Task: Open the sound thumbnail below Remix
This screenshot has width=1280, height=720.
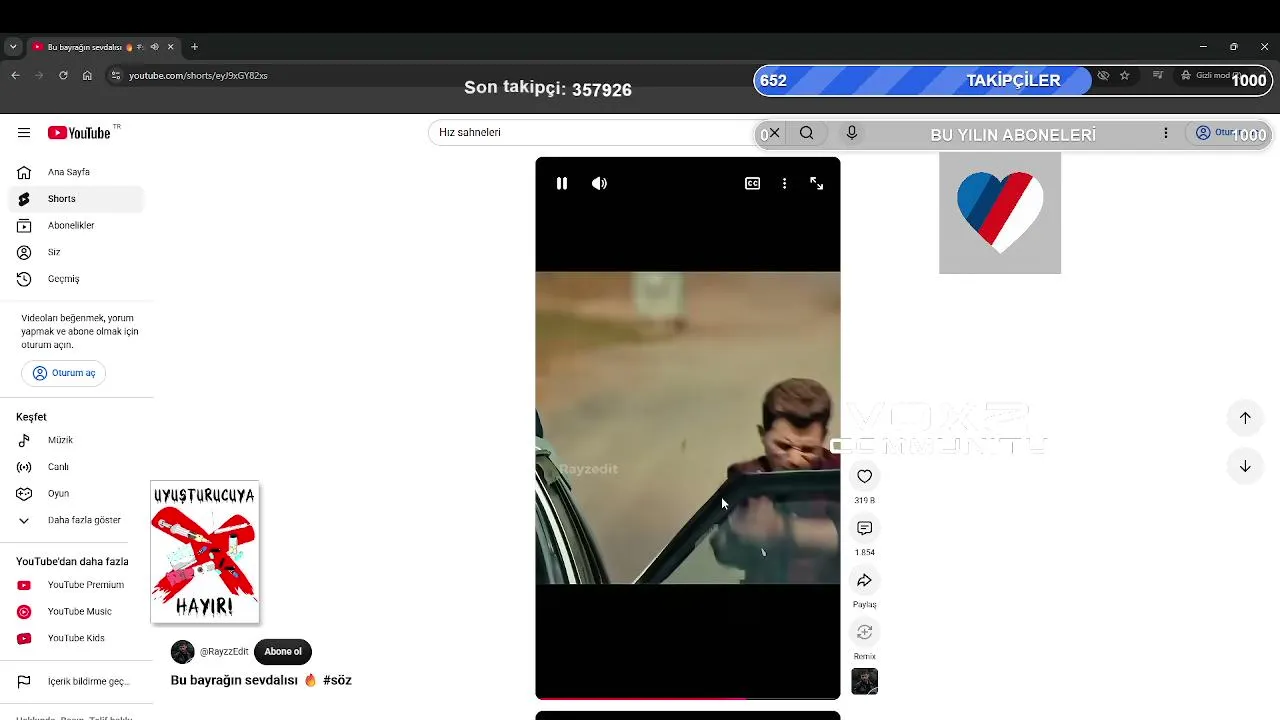Action: (865, 682)
